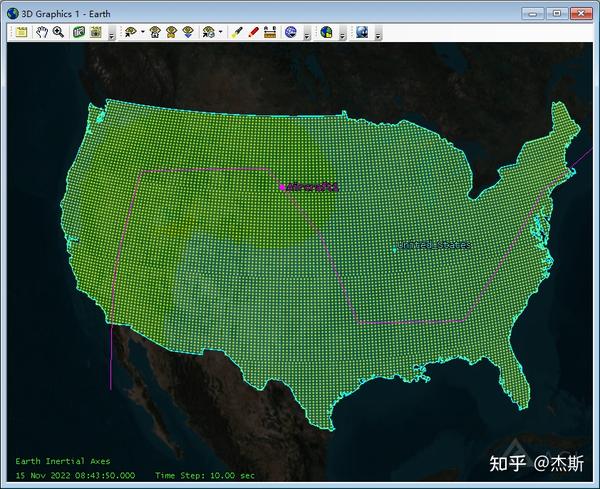Click the Earth imagery globe icon
Viewport: 600px width, 489px height.
click(x=326, y=32)
